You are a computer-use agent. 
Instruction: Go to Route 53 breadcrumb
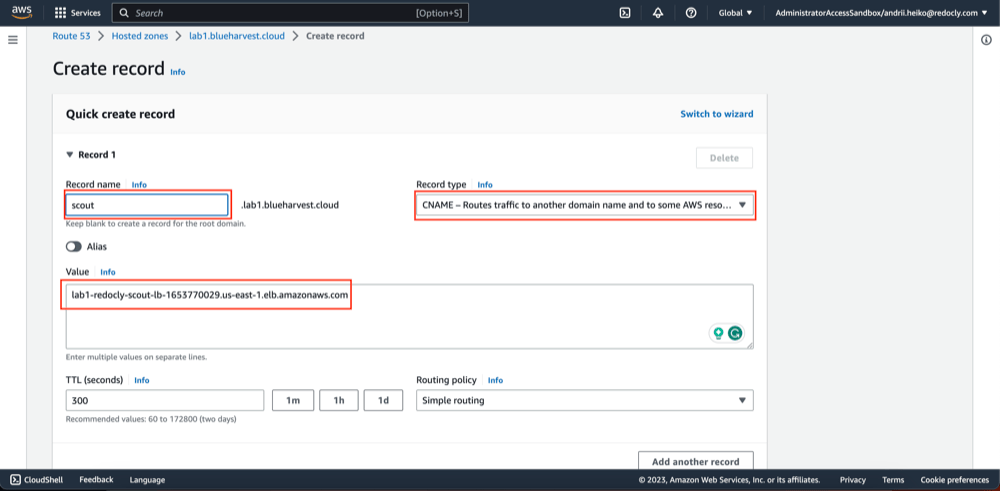pyautogui.click(x=71, y=36)
